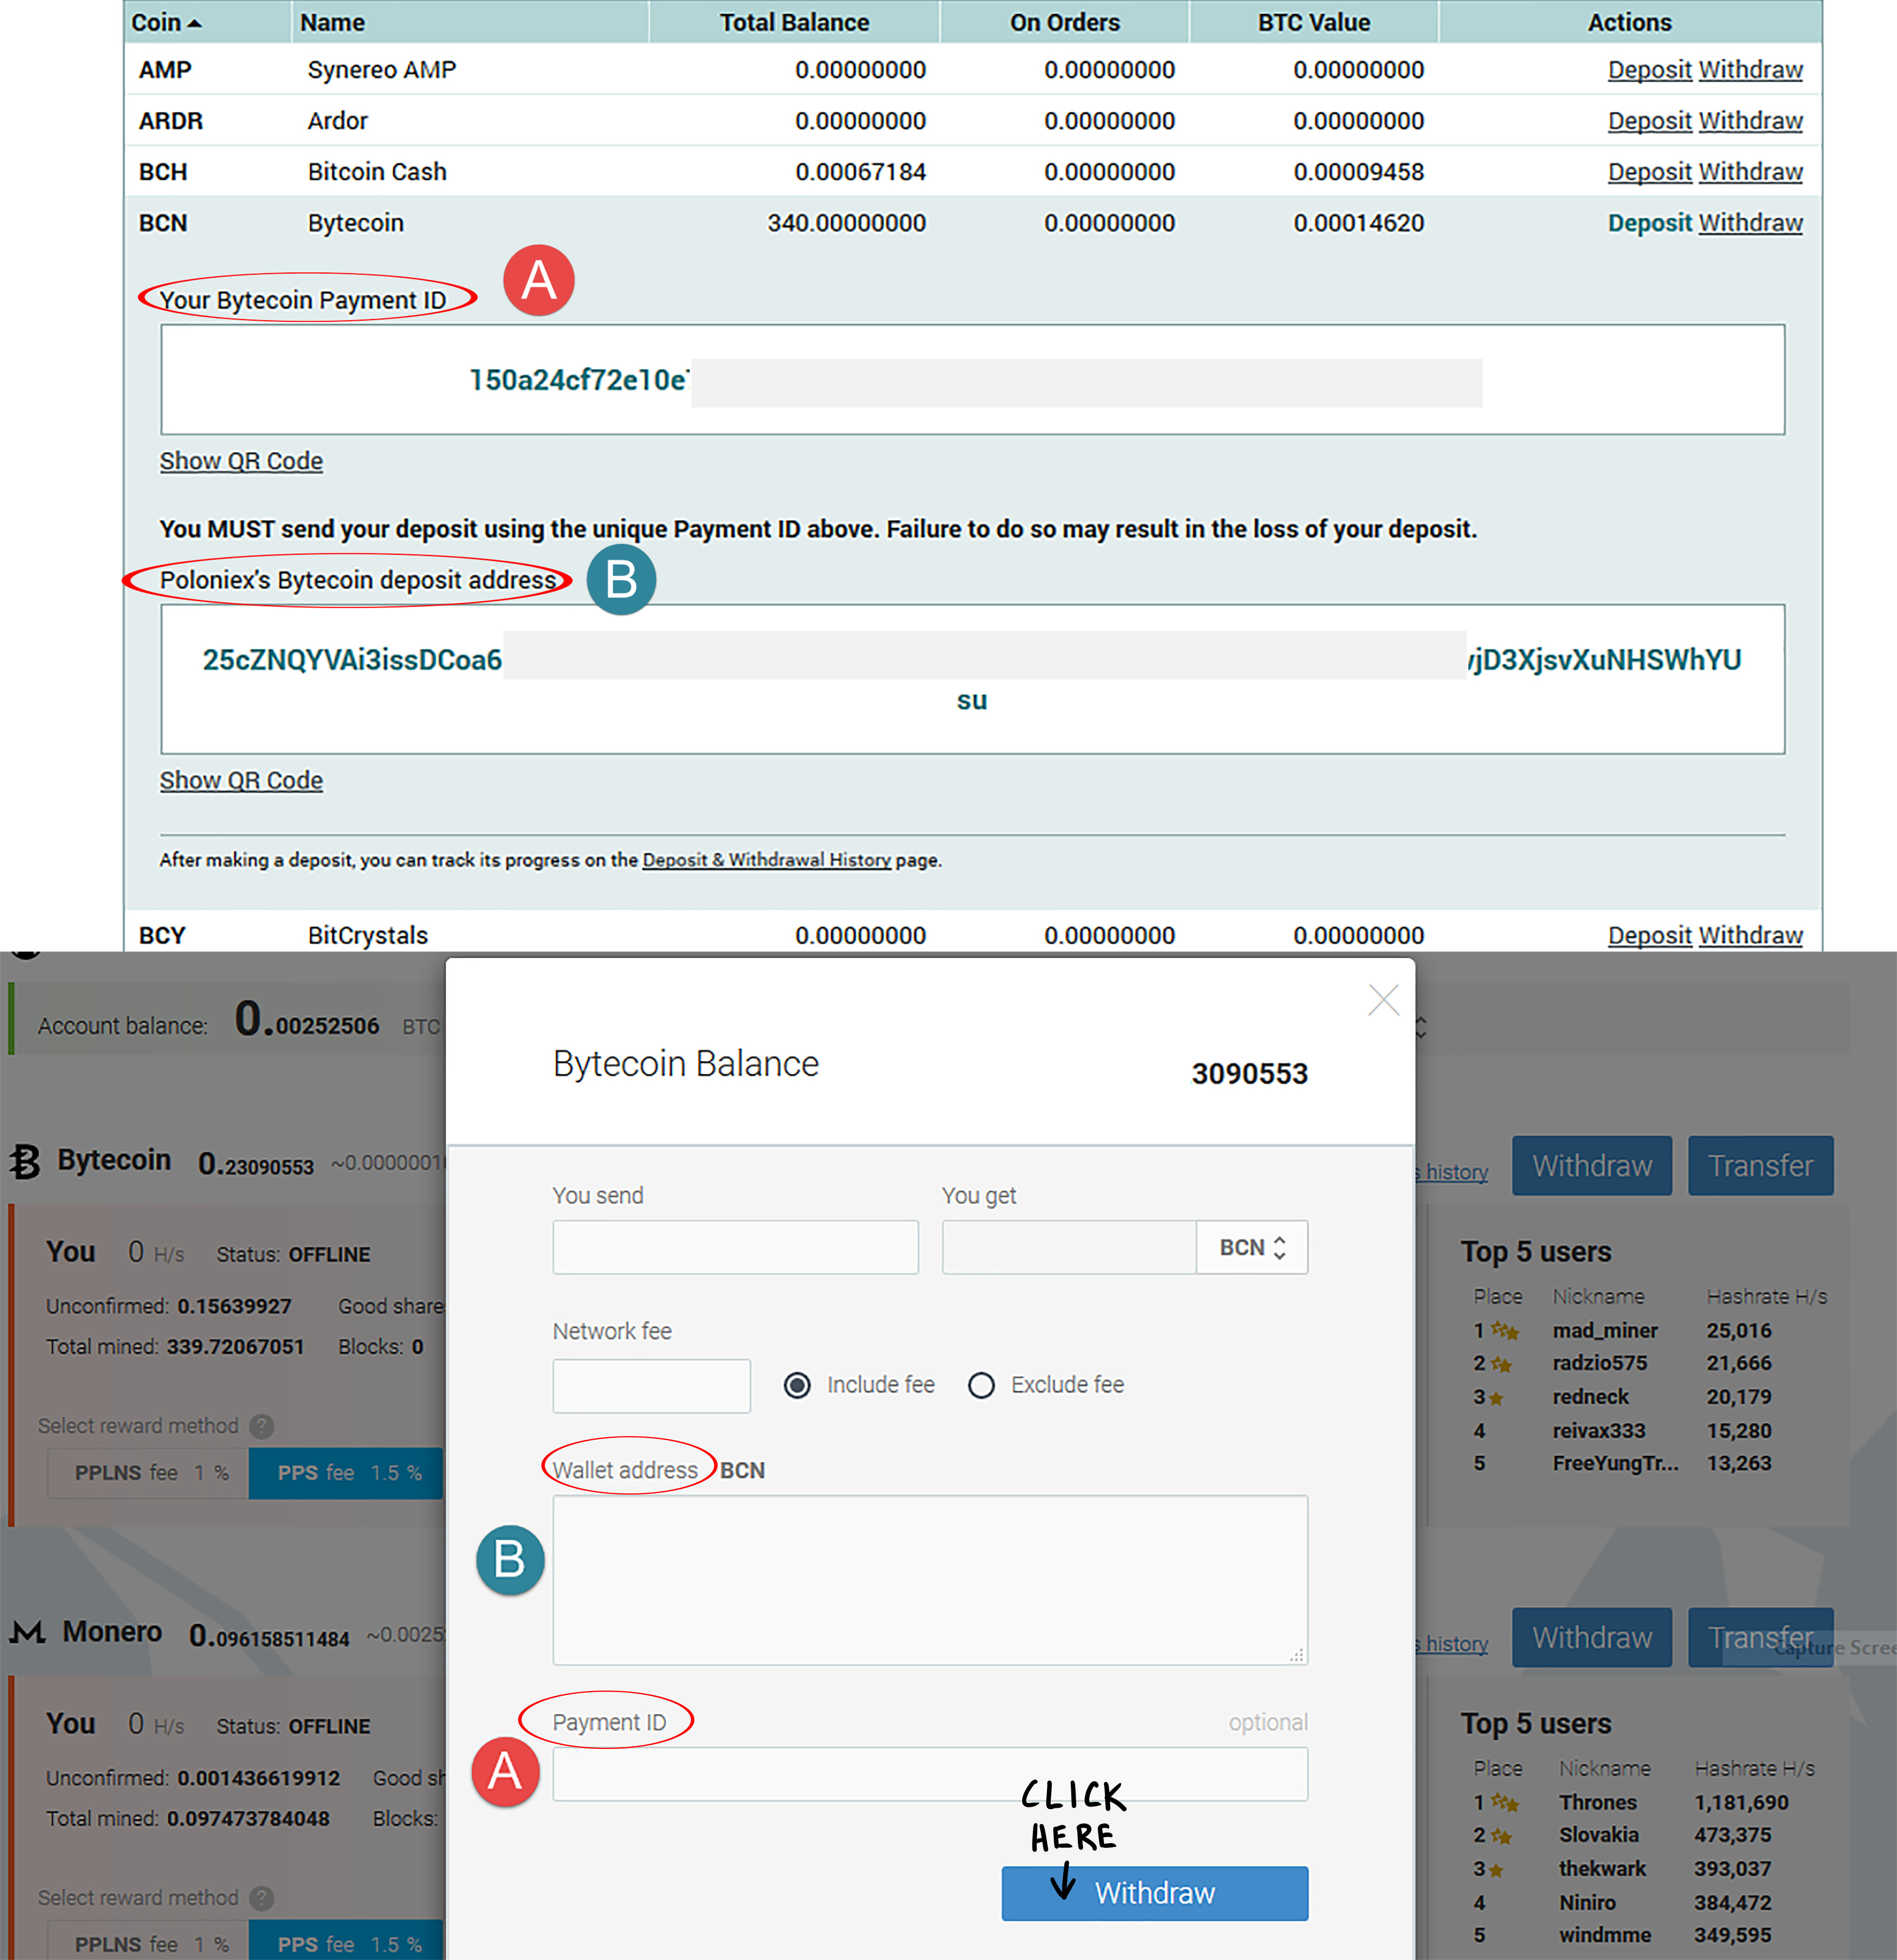This screenshot has width=1897, height=1960.
Task: Click Withdraw link for Bitcoin Cash row
Action: pos(1750,172)
